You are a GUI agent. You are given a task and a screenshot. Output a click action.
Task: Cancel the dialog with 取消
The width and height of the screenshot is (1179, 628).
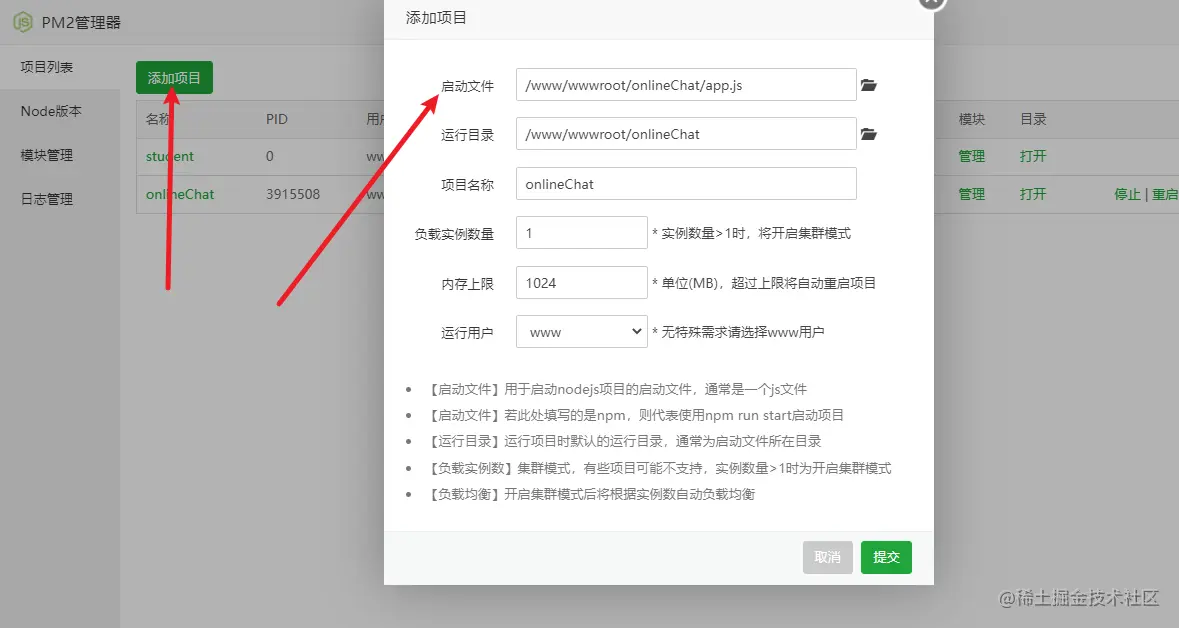[x=828, y=557]
